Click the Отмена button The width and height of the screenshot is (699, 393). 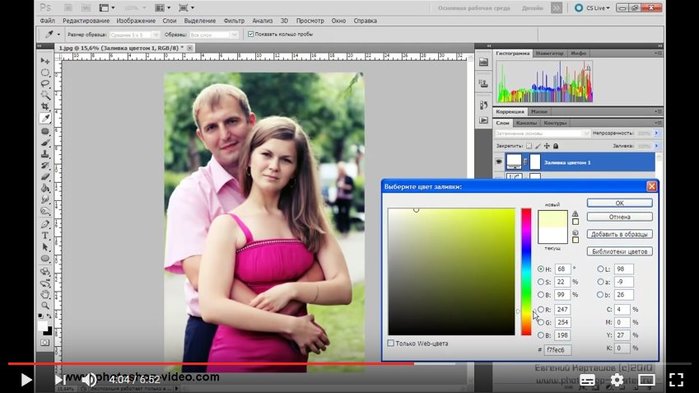pyautogui.click(x=620, y=217)
